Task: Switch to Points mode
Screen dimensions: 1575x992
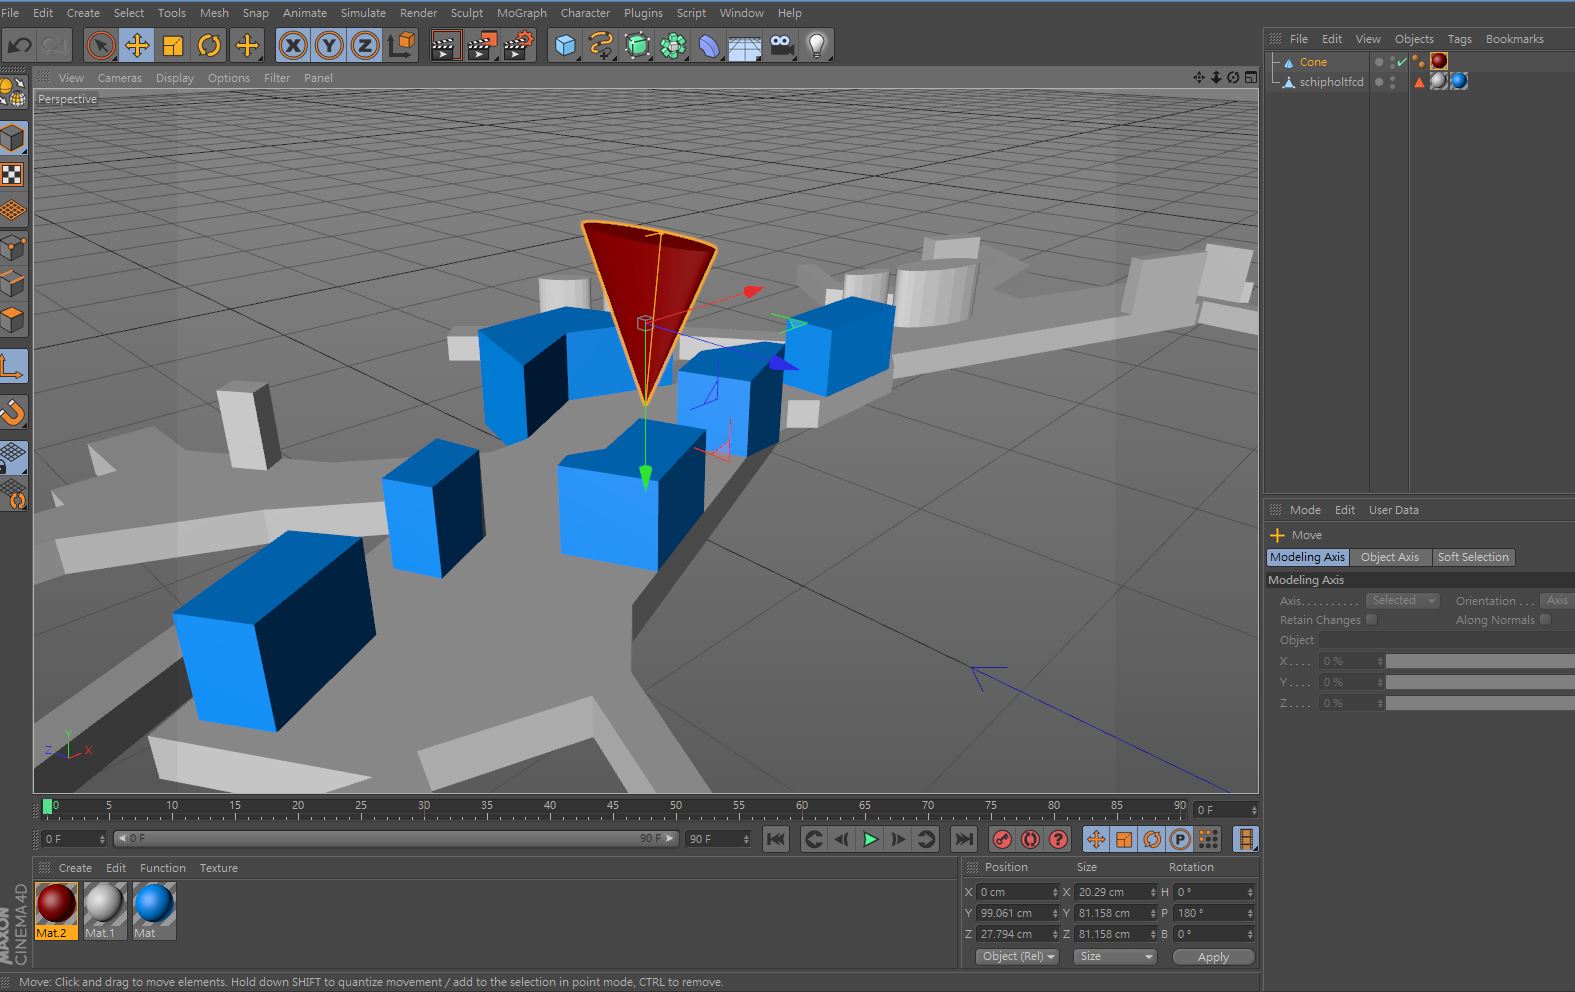Action: [x=13, y=247]
